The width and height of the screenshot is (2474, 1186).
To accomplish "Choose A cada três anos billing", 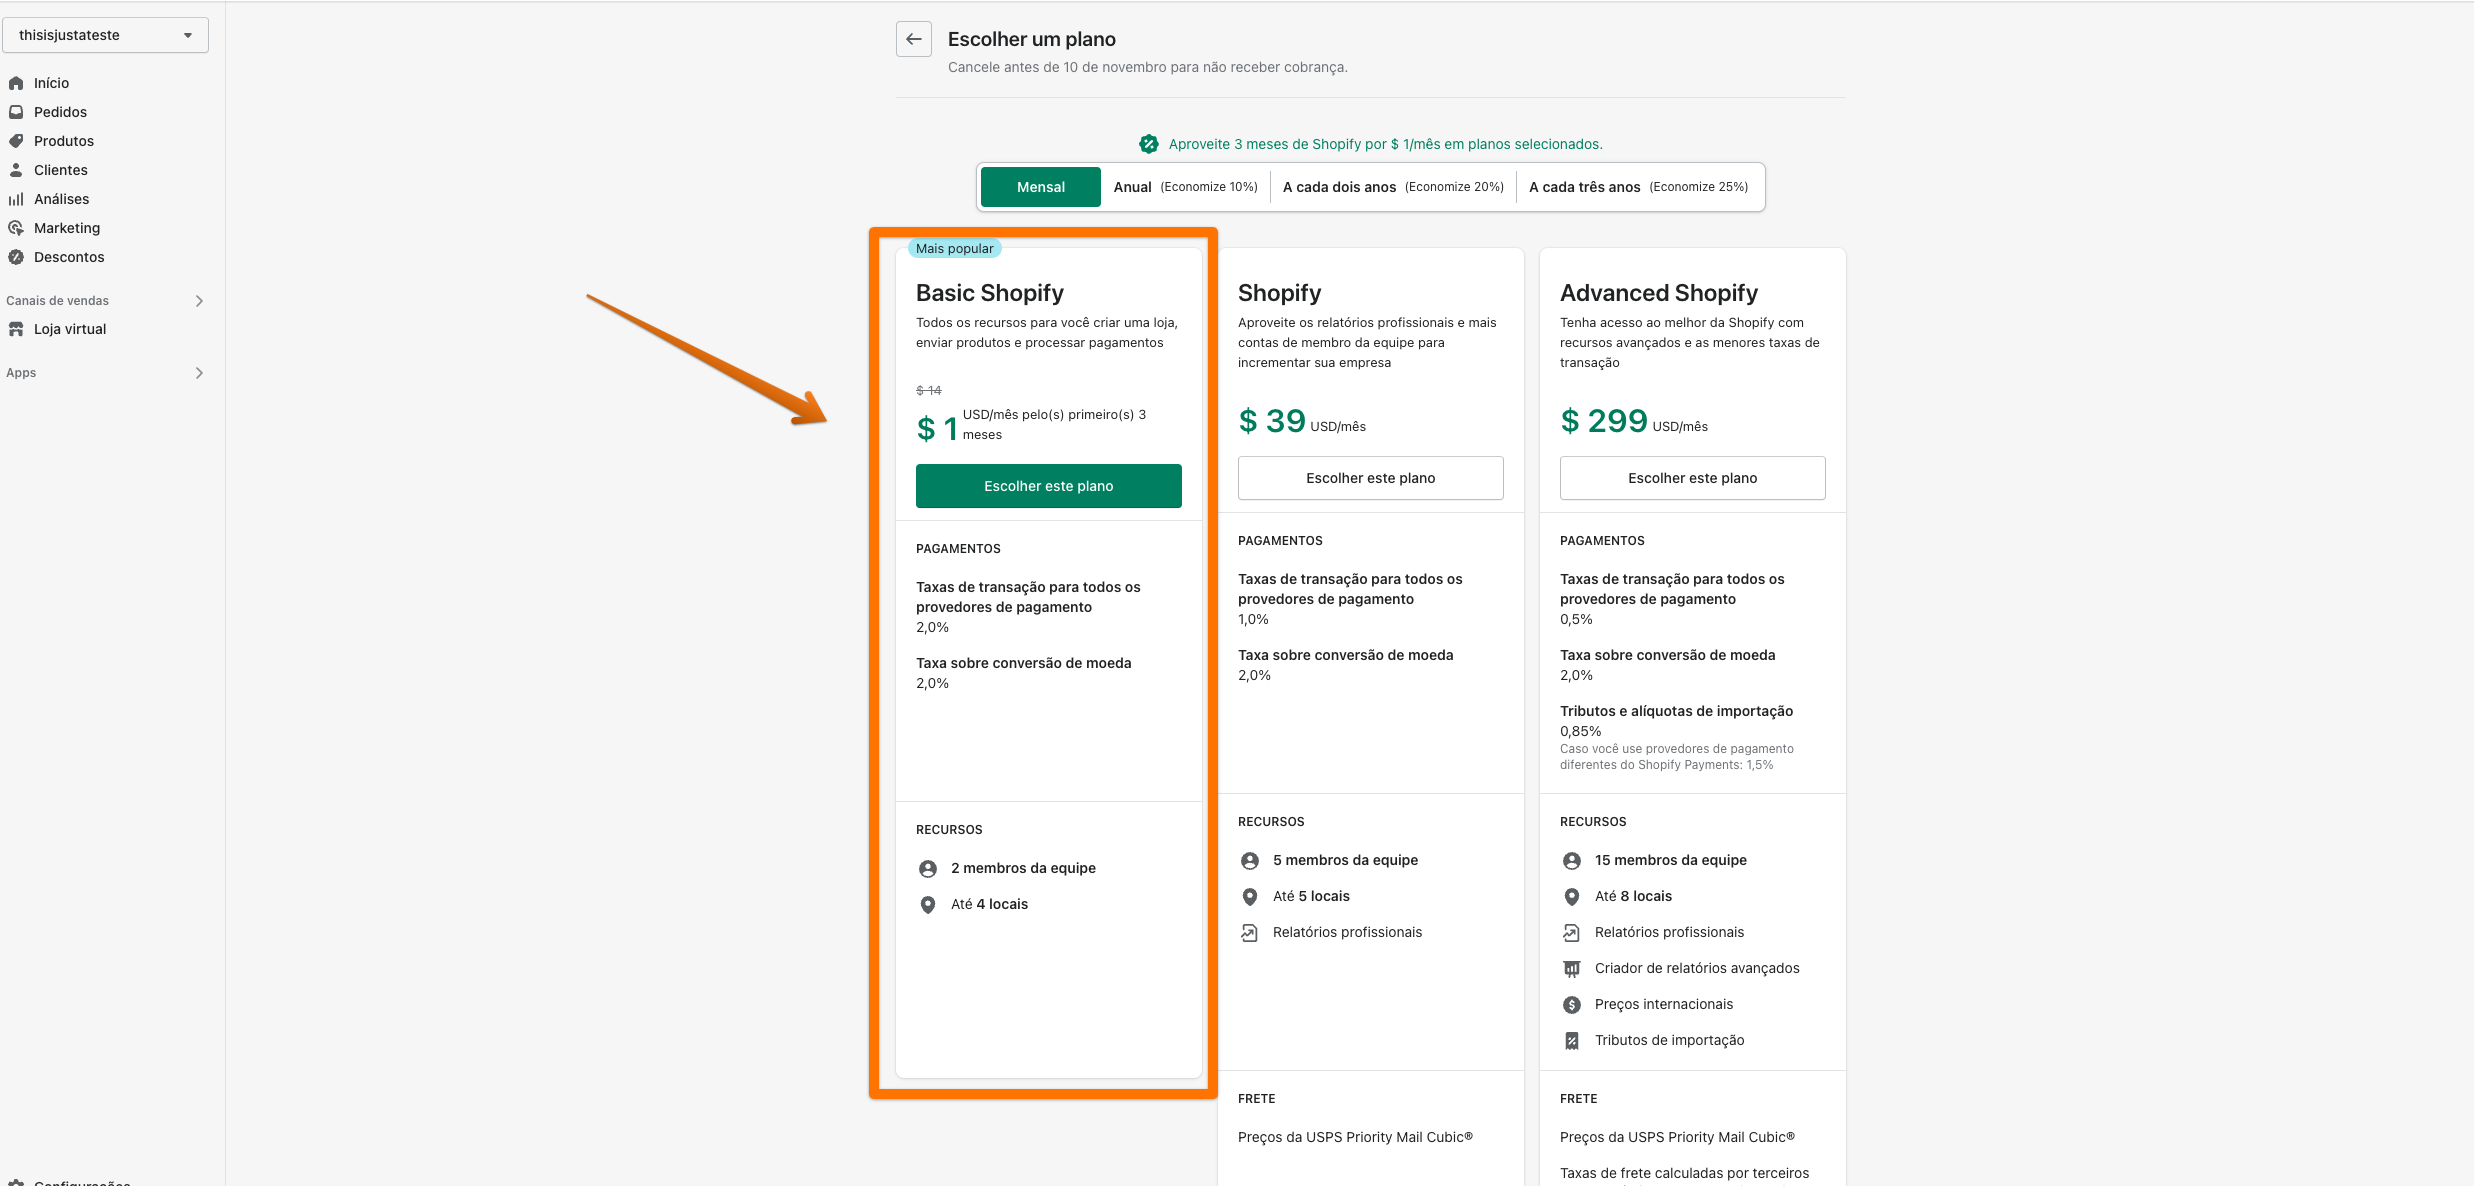I will (1638, 187).
